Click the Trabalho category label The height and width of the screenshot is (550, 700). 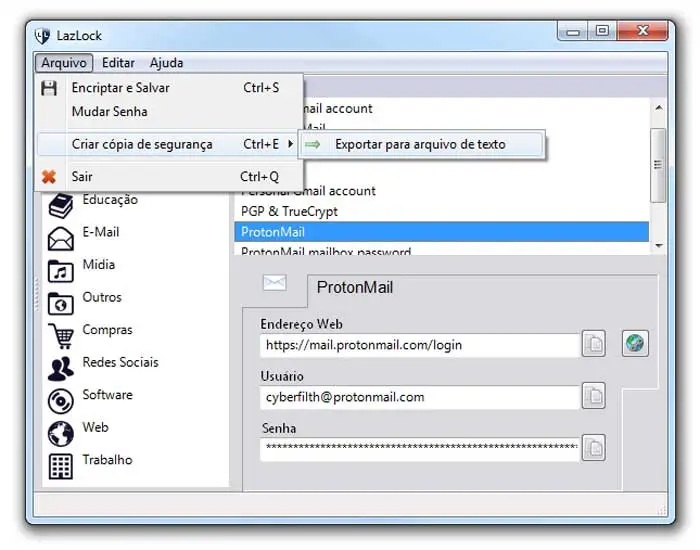pos(107,460)
